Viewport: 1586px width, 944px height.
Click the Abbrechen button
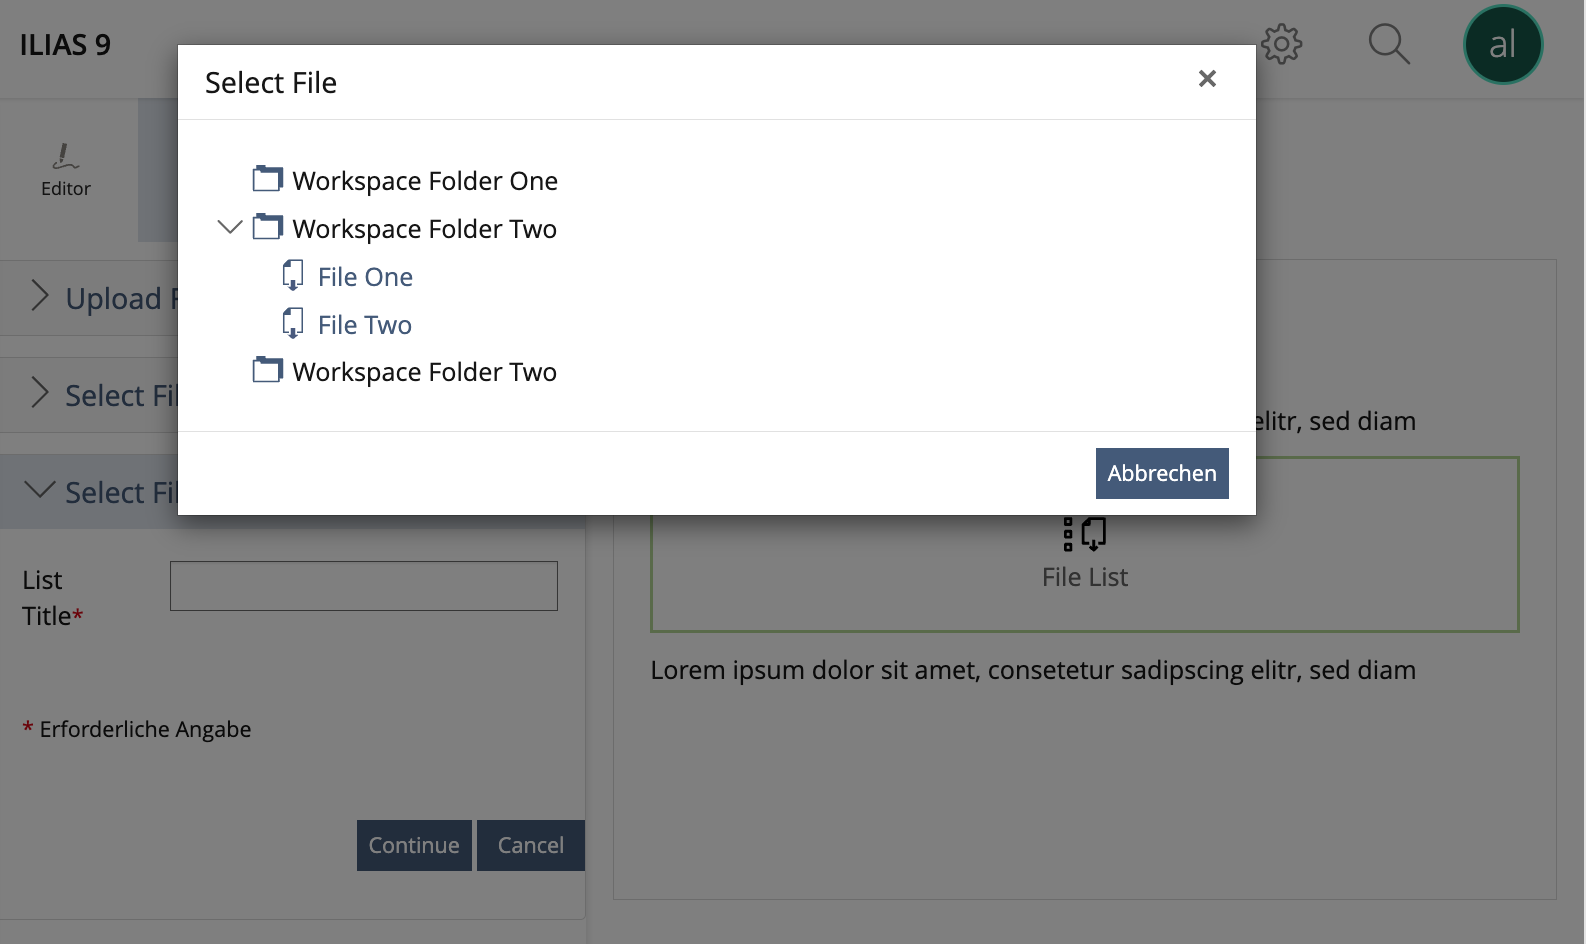[1161, 473]
